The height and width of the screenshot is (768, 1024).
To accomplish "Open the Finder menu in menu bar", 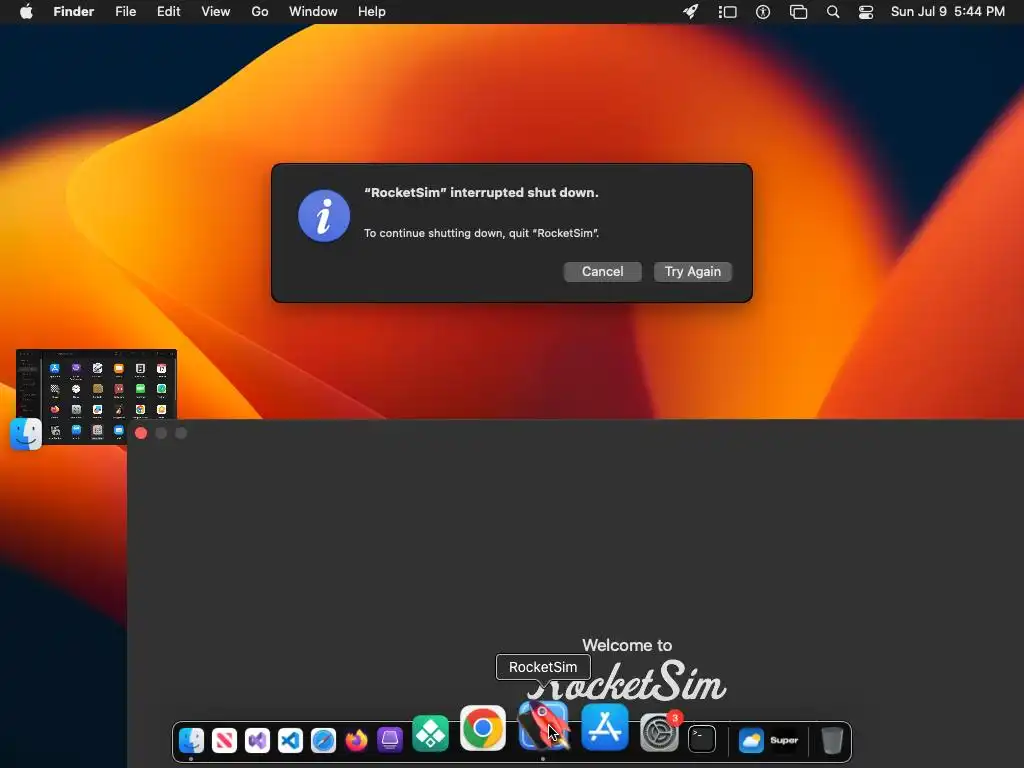I will 74,11.
